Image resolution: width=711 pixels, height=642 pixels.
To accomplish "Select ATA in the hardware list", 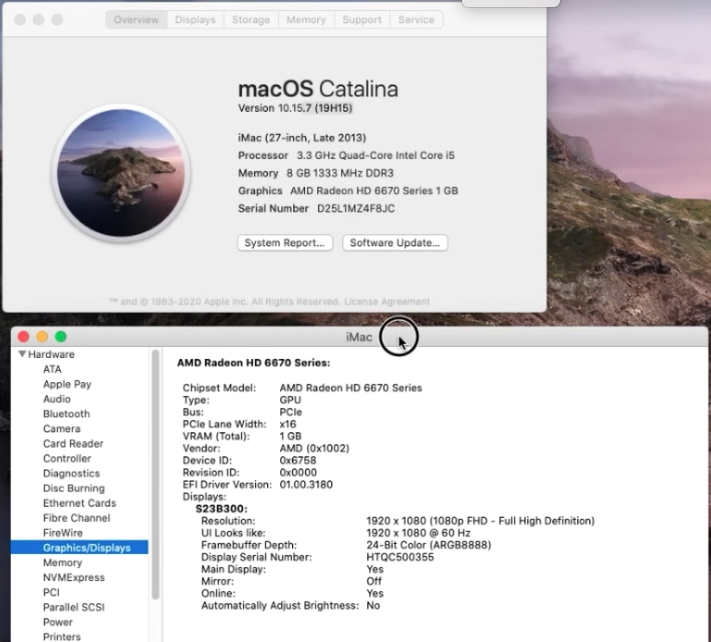I will tap(52, 369).
